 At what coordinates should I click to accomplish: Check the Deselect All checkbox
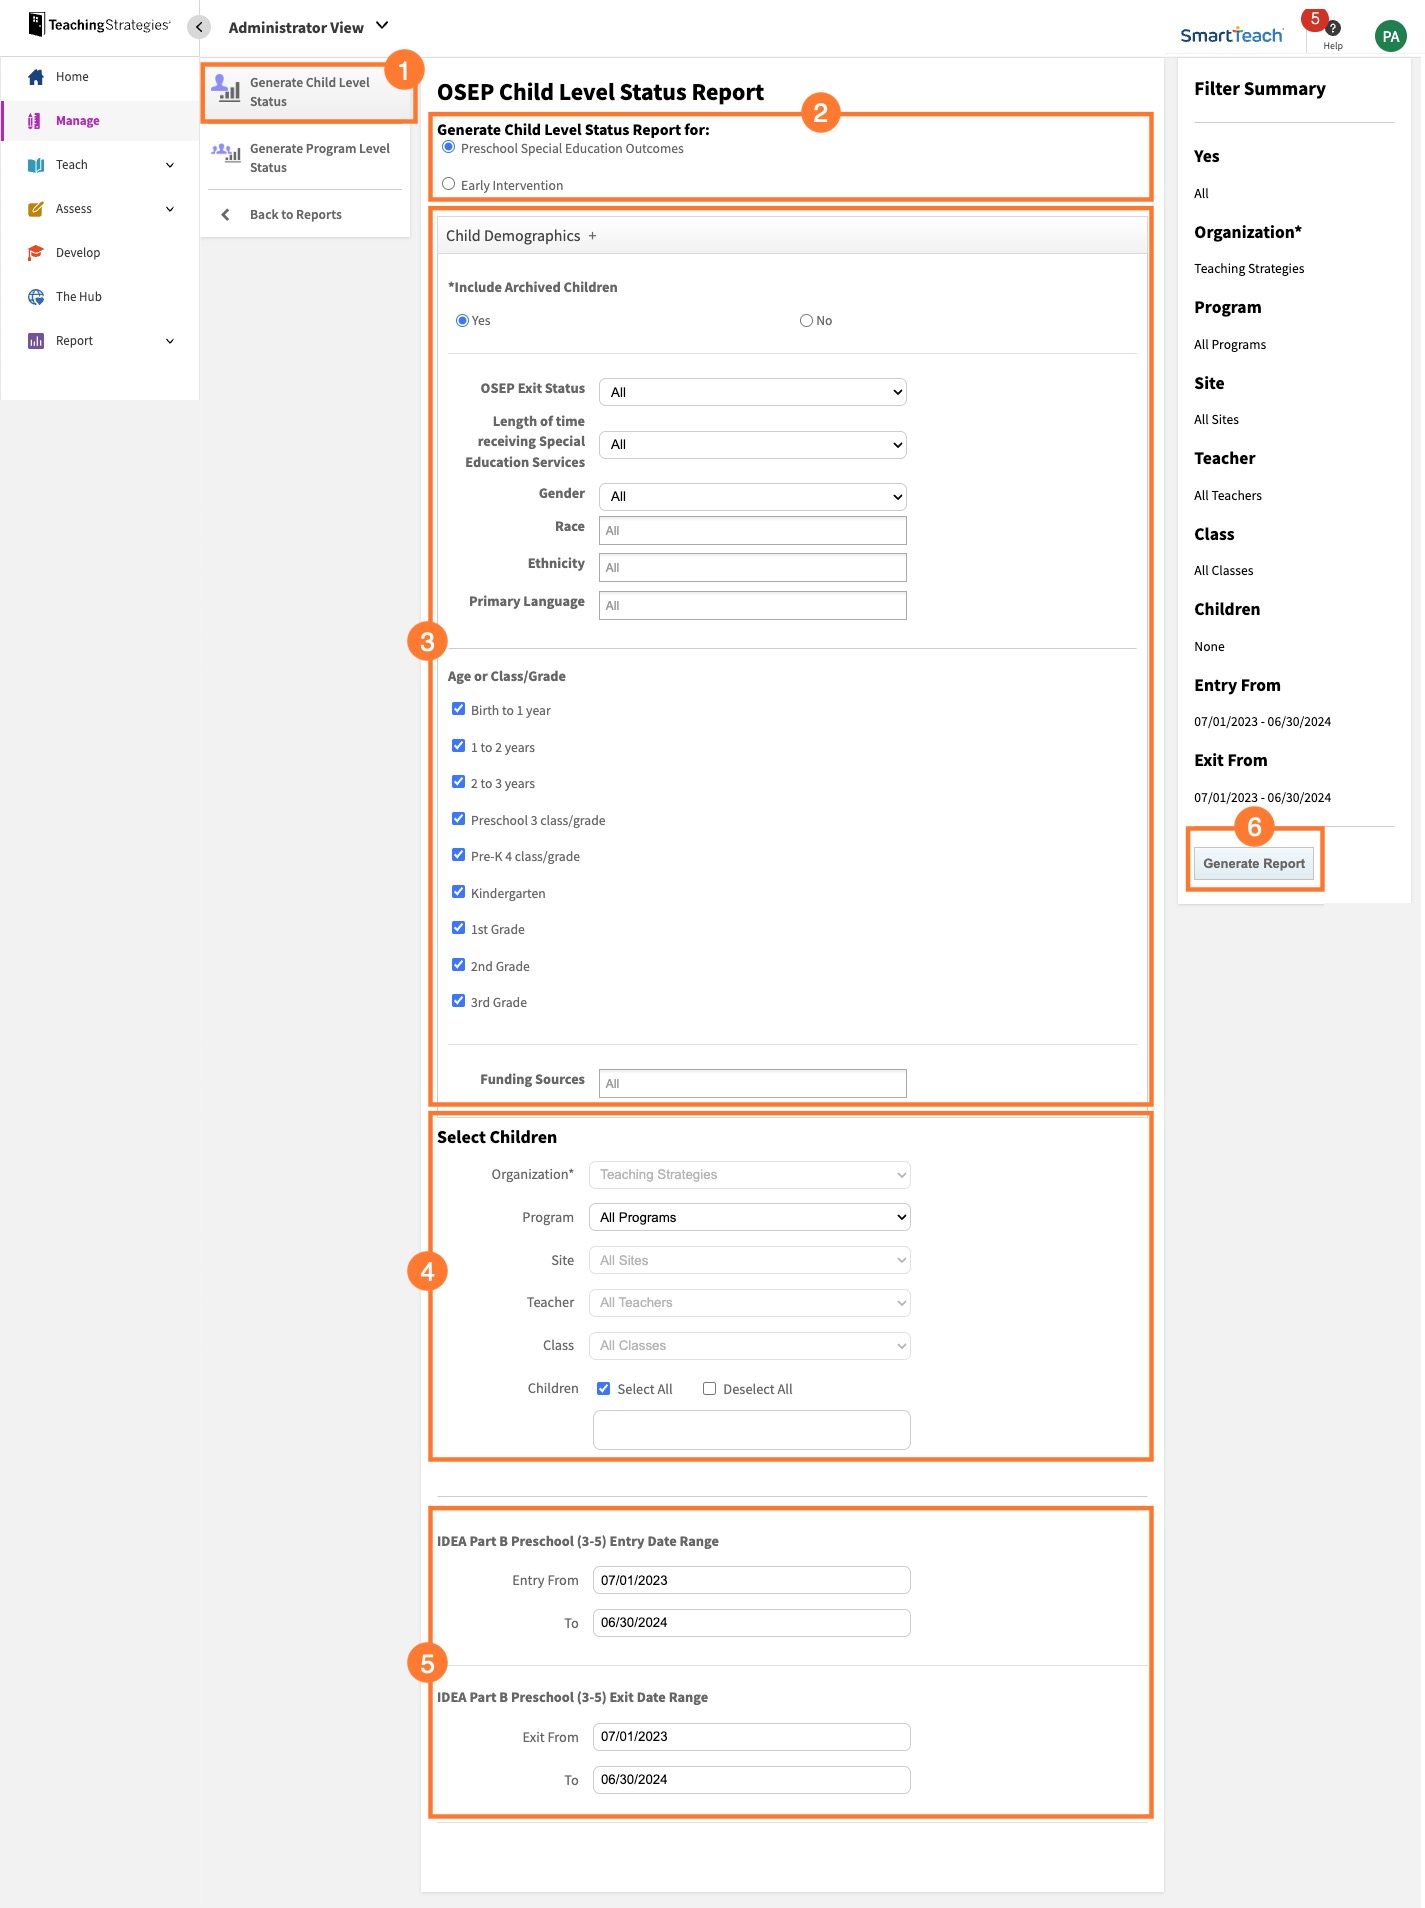click(x=709, y=1389)
